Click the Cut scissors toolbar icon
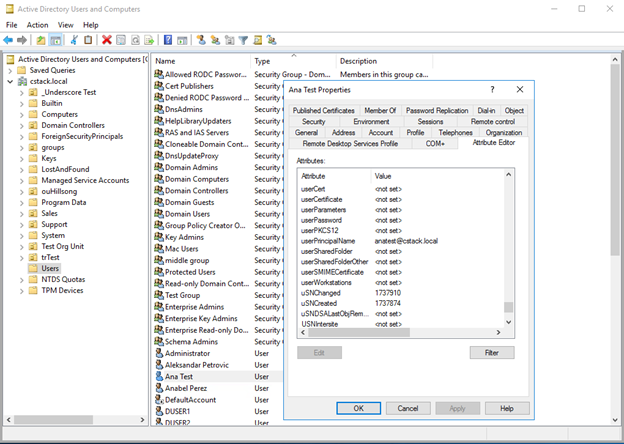The image size is (624, 444). pos(74,40)
